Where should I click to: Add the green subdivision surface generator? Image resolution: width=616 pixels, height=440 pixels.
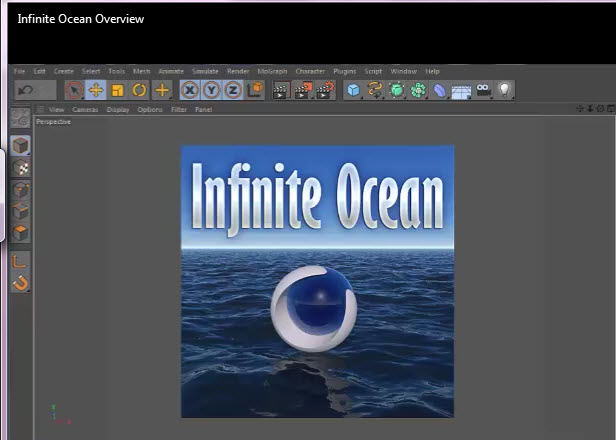[397, 90]
